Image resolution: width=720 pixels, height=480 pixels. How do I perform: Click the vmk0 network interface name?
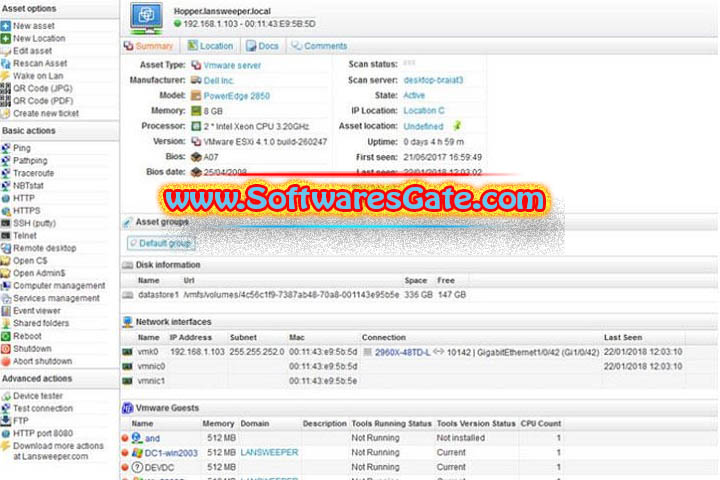pyautogui.click(x=147, y=352)
